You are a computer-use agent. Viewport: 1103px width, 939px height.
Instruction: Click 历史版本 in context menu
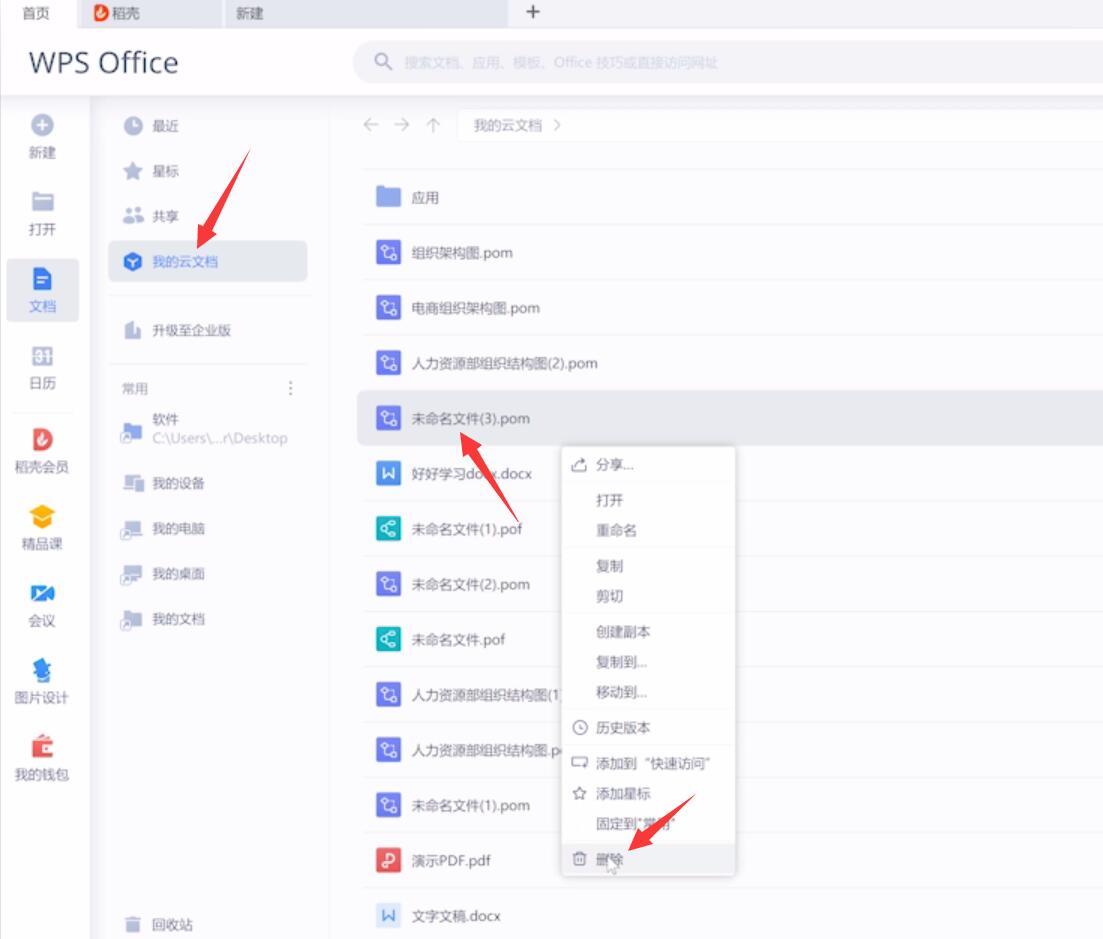(x=622, y=728)
